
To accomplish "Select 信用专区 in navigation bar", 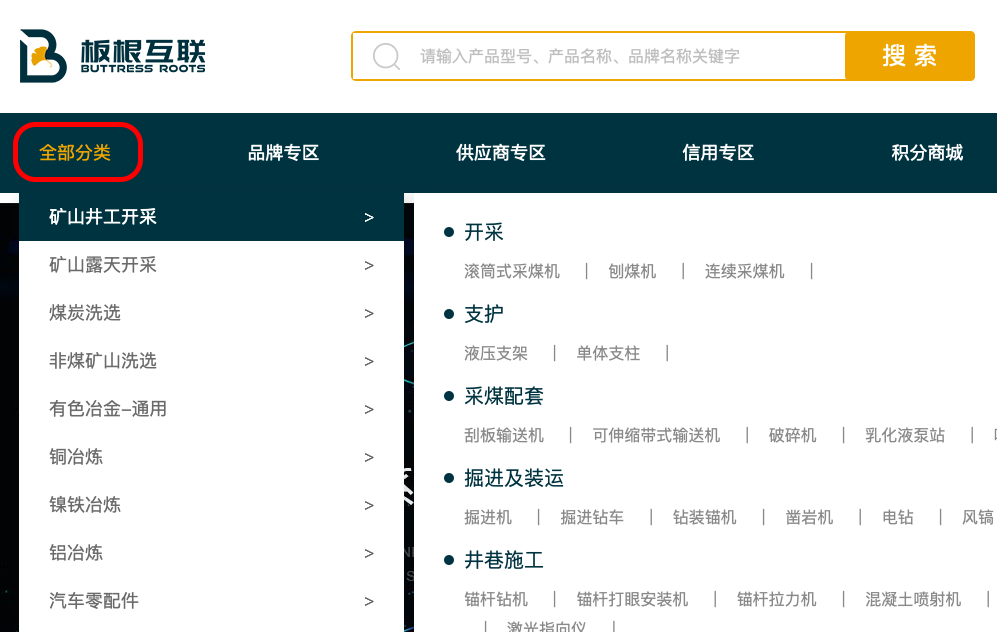I will pyautogui.click(x=717, y=153).
